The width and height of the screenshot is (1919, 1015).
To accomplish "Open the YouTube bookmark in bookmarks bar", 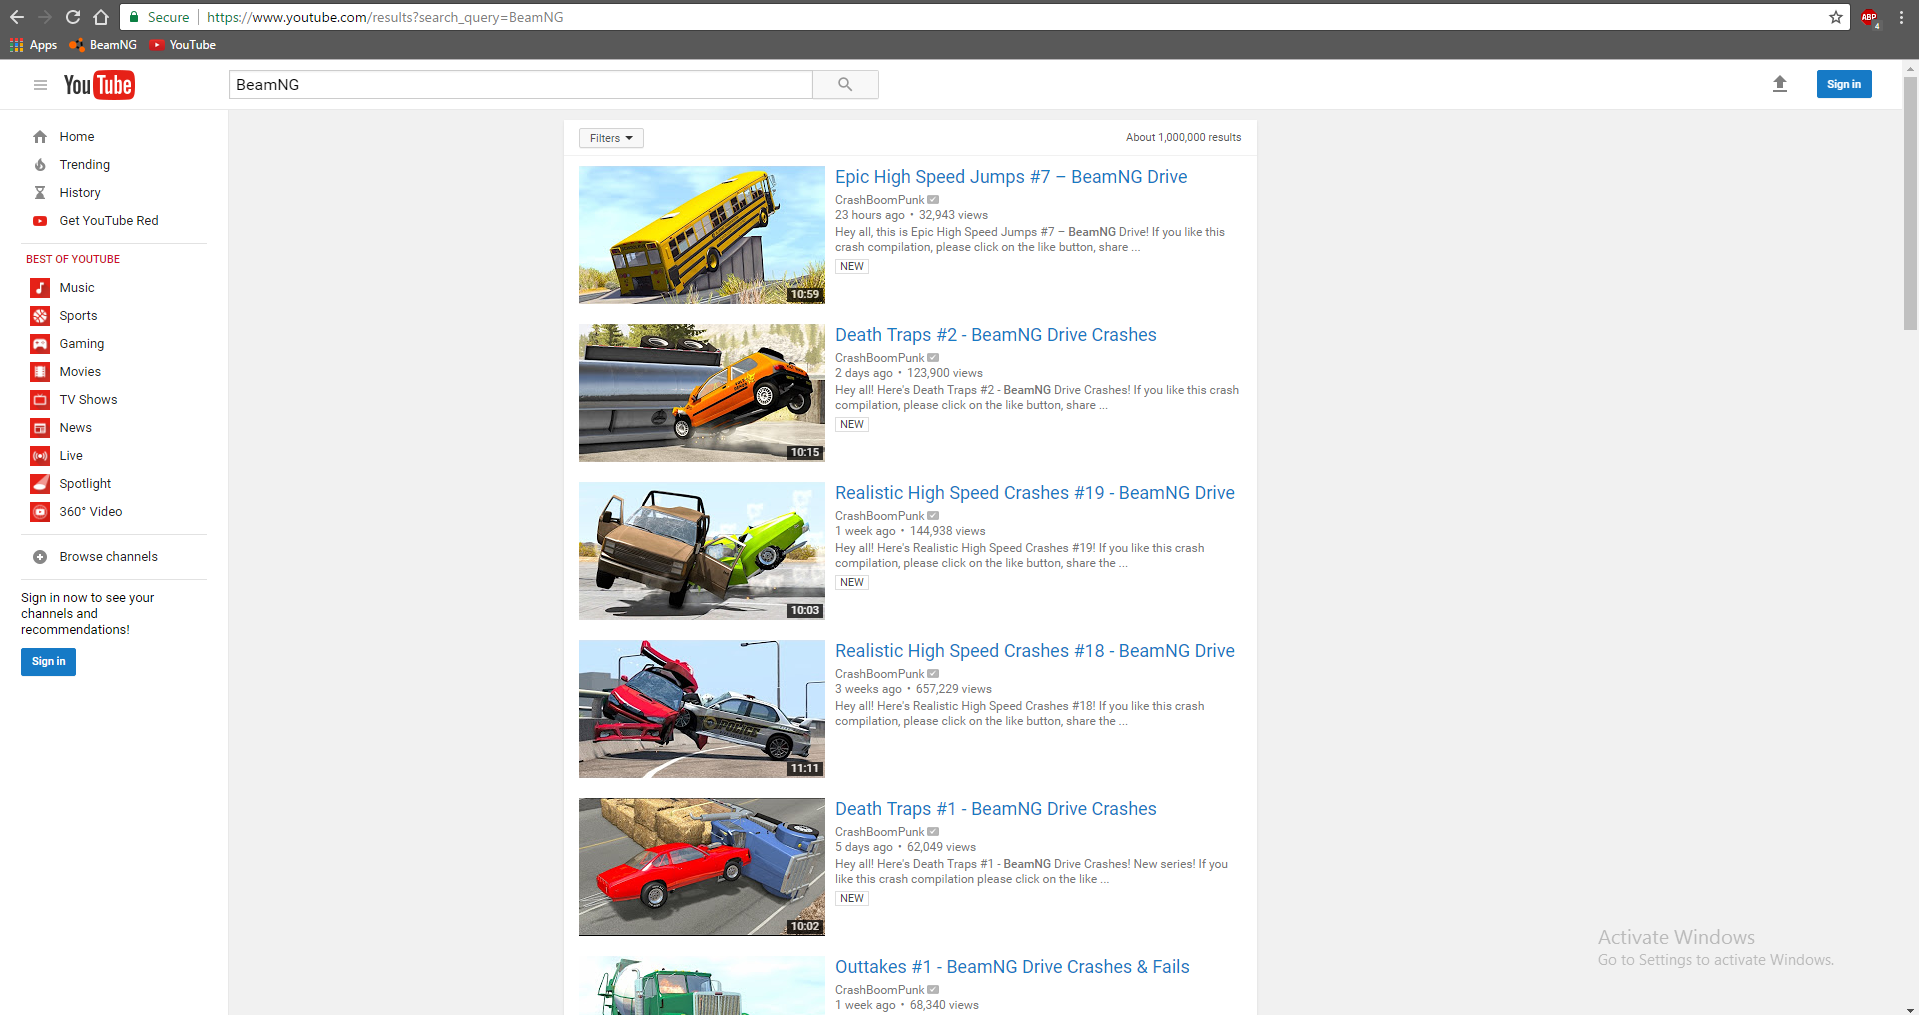I will 183,45.
